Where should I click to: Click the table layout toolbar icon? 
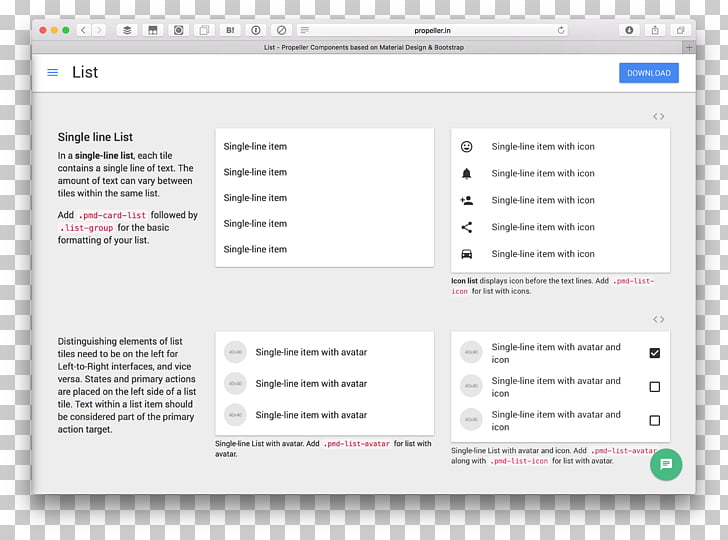pyautogui.click(x=153, y=30)
